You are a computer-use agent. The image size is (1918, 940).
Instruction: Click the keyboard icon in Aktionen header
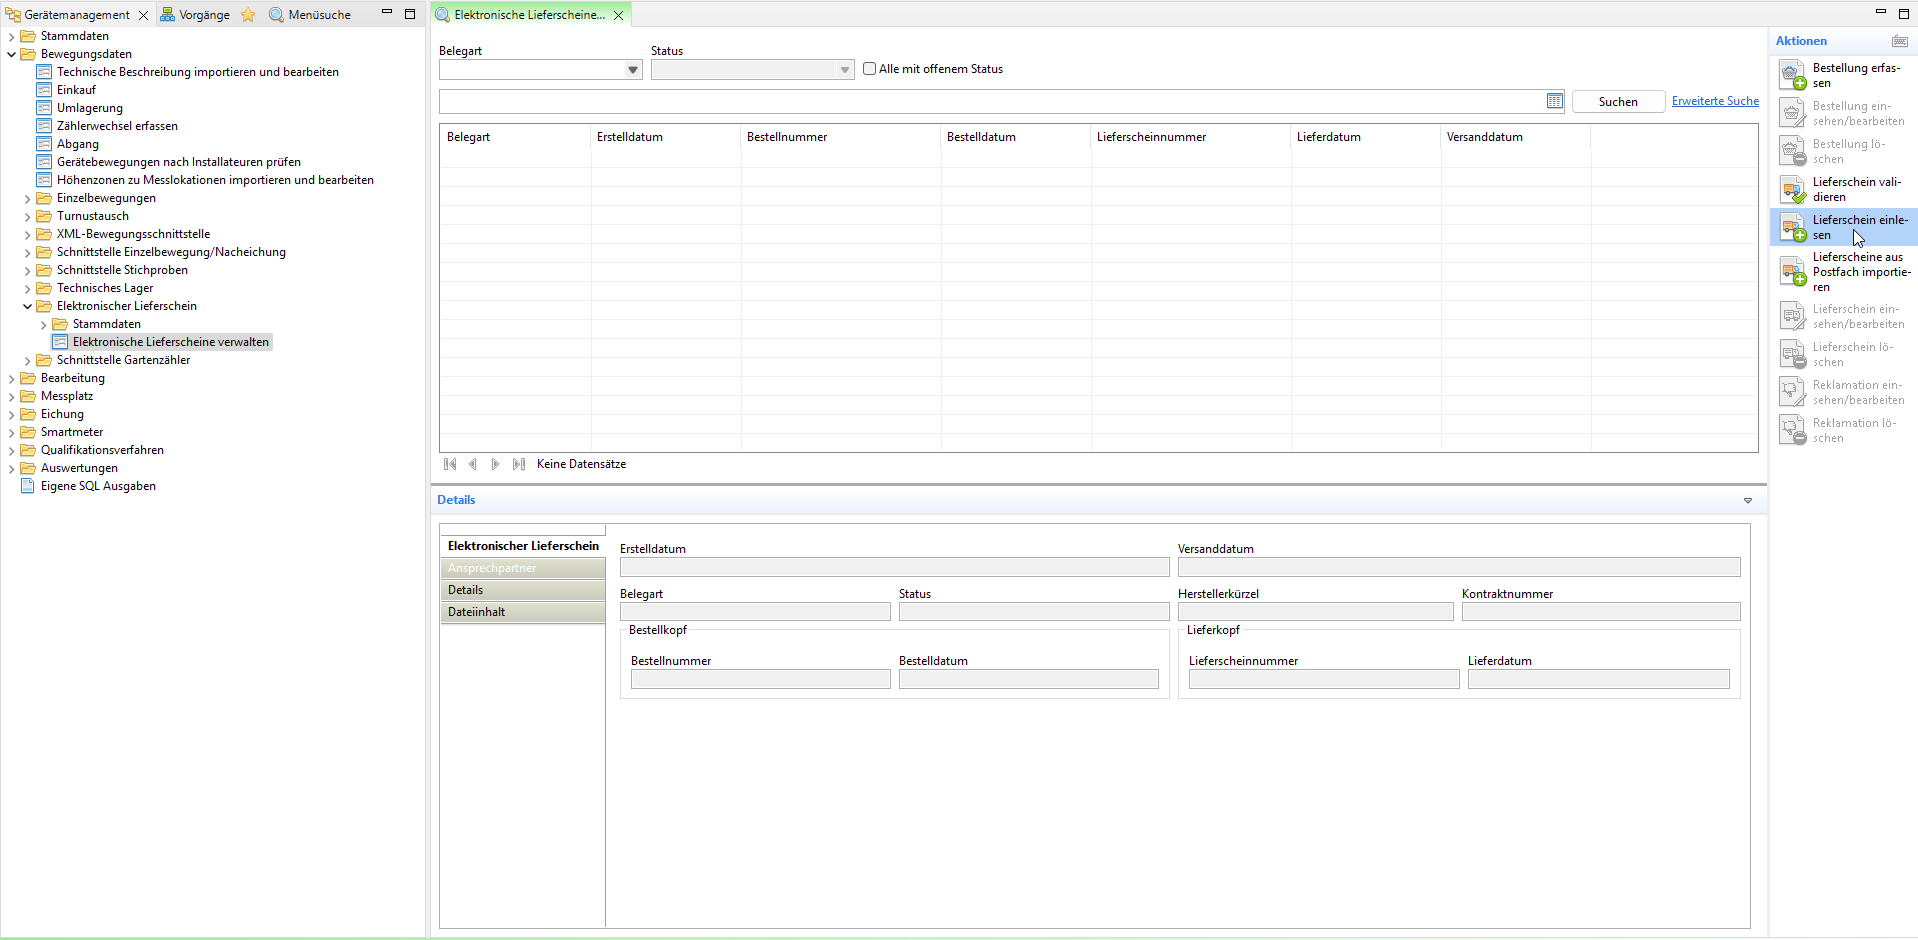click(1899, 41)
